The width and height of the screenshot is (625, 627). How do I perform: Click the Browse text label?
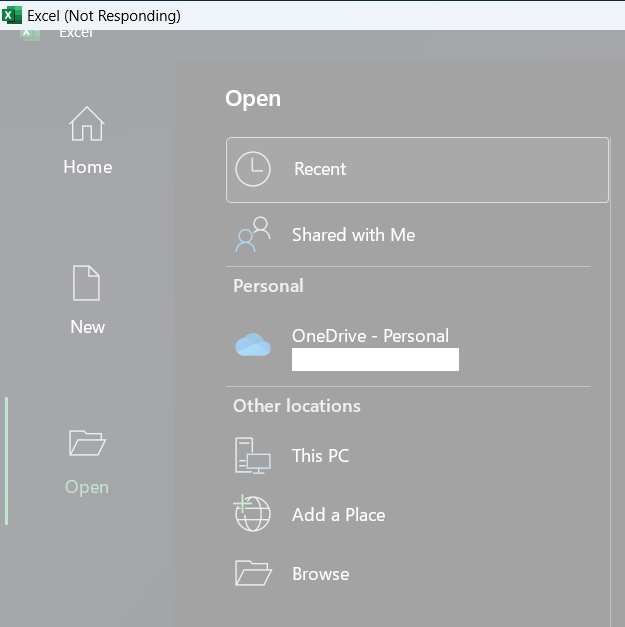tap(320, 574)
